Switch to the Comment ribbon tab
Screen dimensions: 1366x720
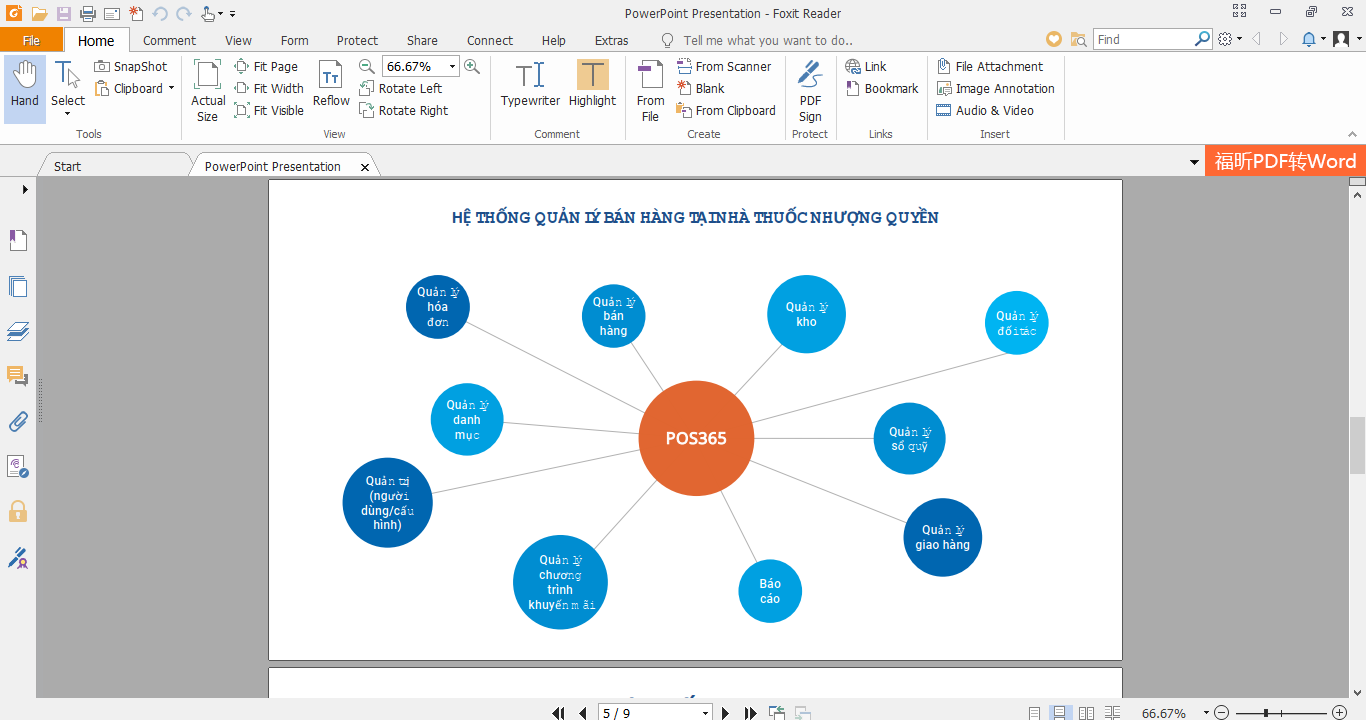point(169,40)
